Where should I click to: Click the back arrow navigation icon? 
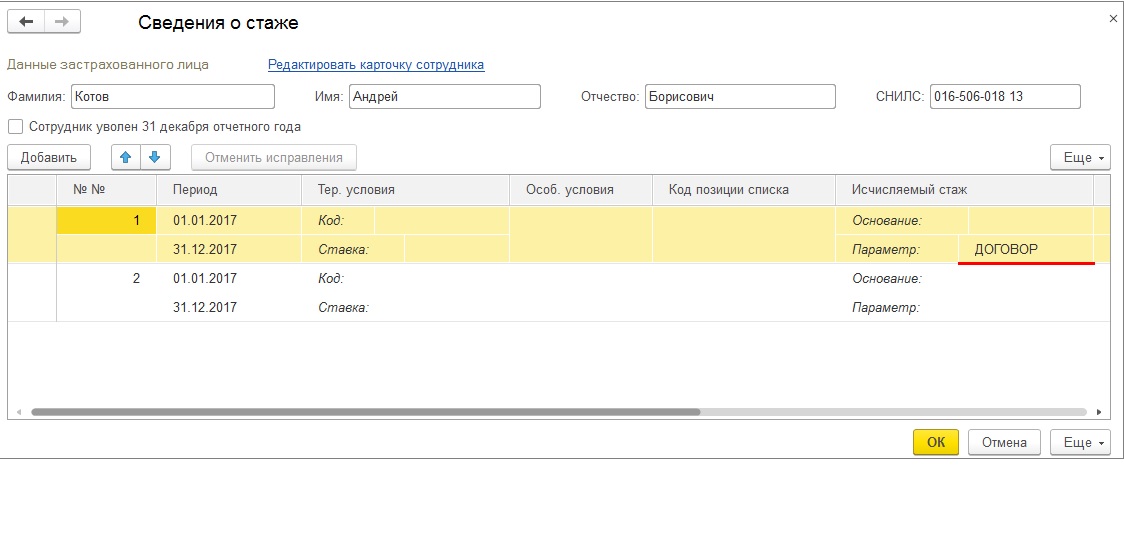[26, 21]
